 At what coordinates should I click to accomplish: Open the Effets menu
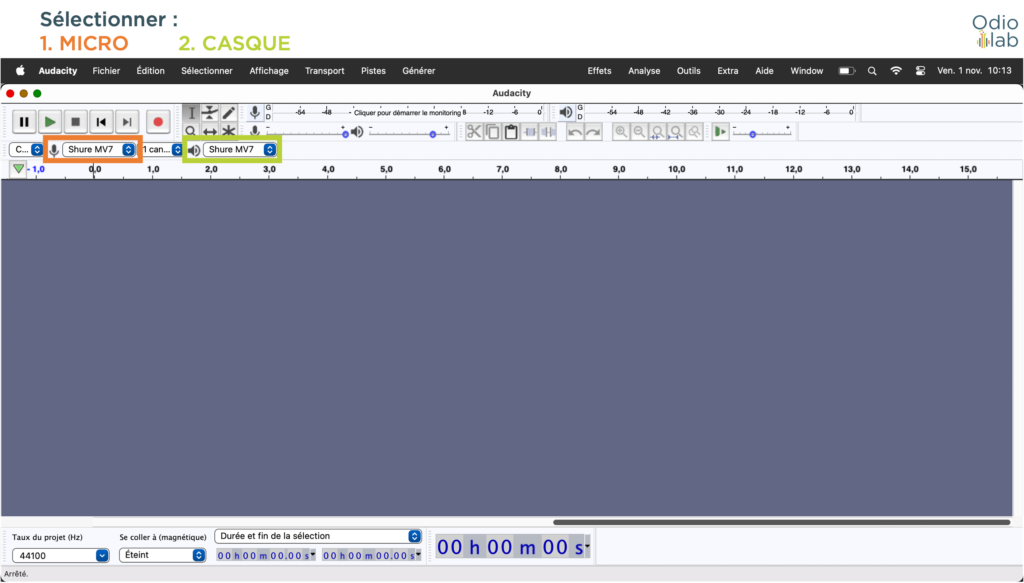599,71
